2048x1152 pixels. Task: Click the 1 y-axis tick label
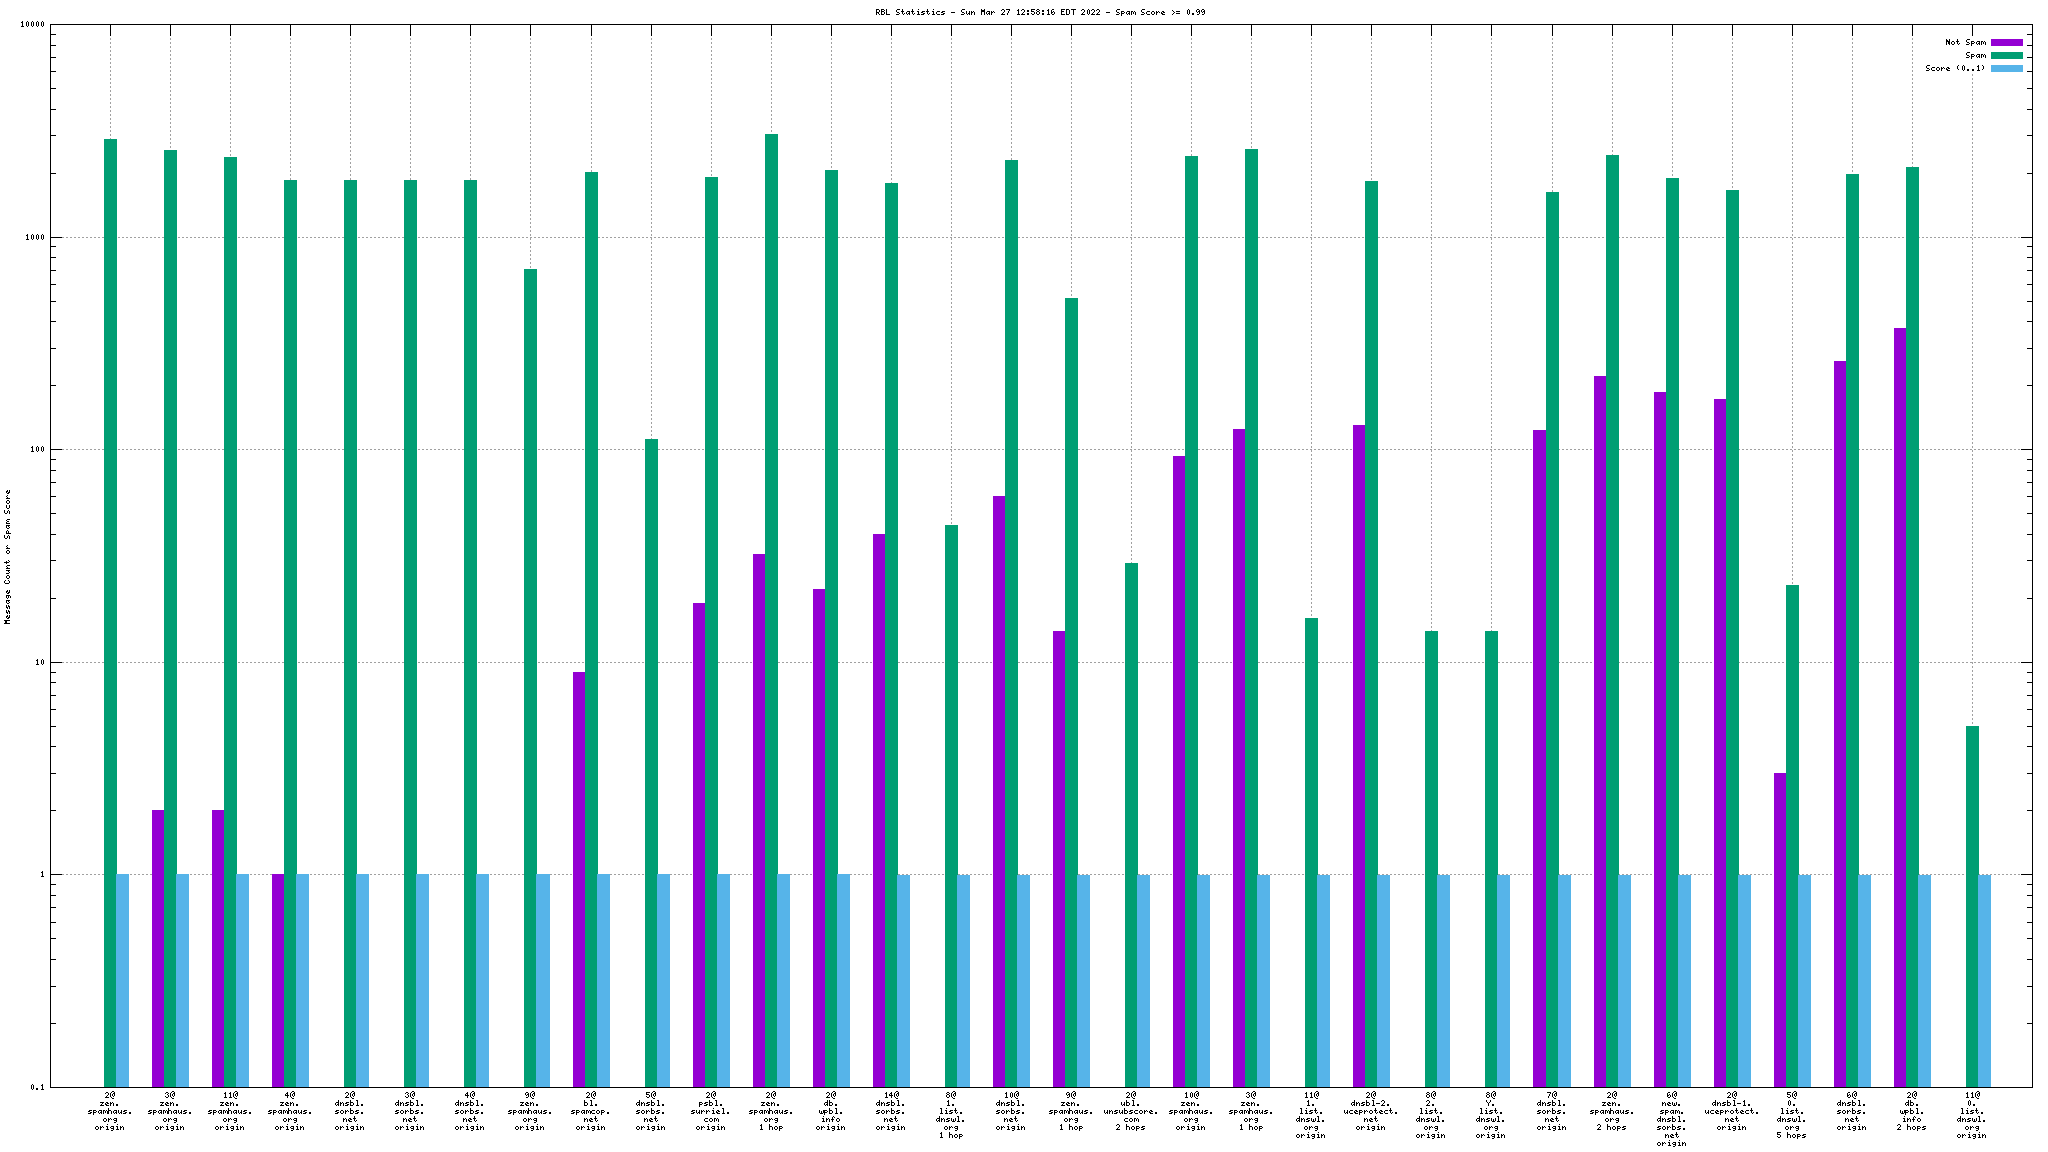tap(42, 875)
